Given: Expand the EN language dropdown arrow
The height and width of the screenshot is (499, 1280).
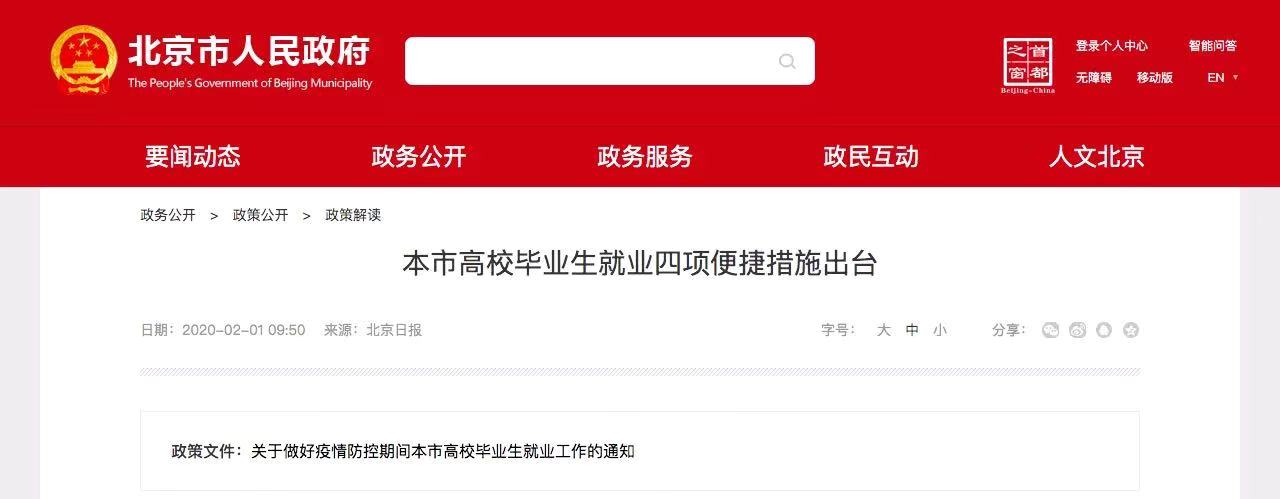Looking at the screenshot, I should 1235,78.
